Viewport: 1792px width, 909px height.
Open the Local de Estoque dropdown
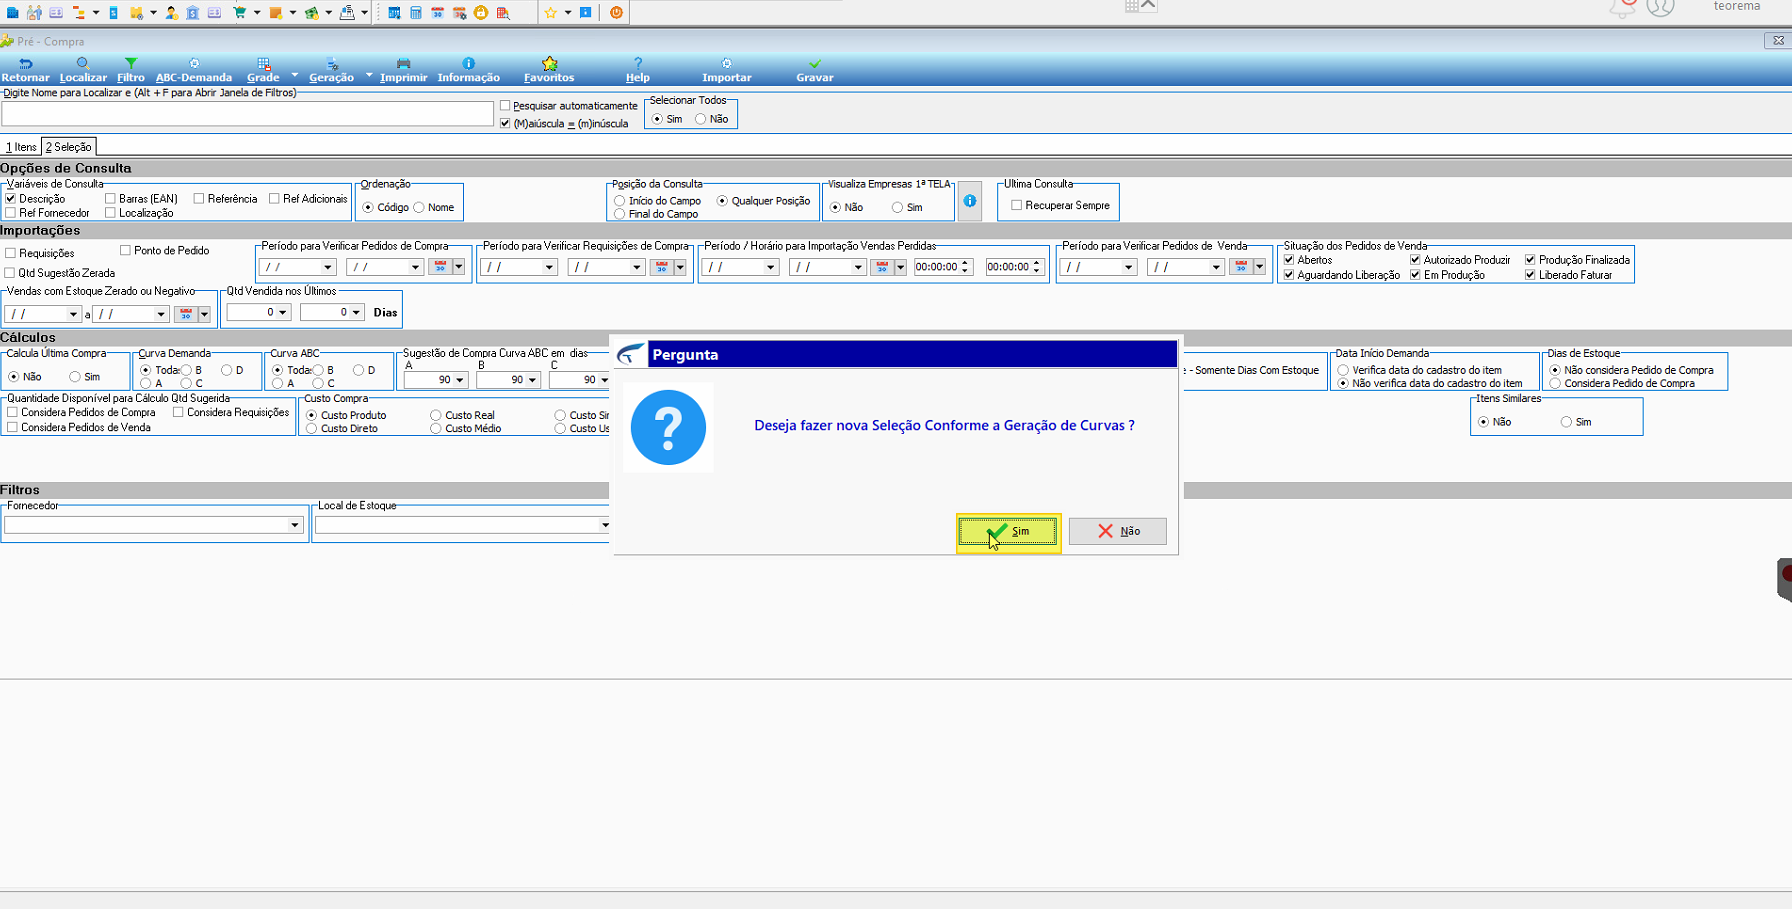604,525
